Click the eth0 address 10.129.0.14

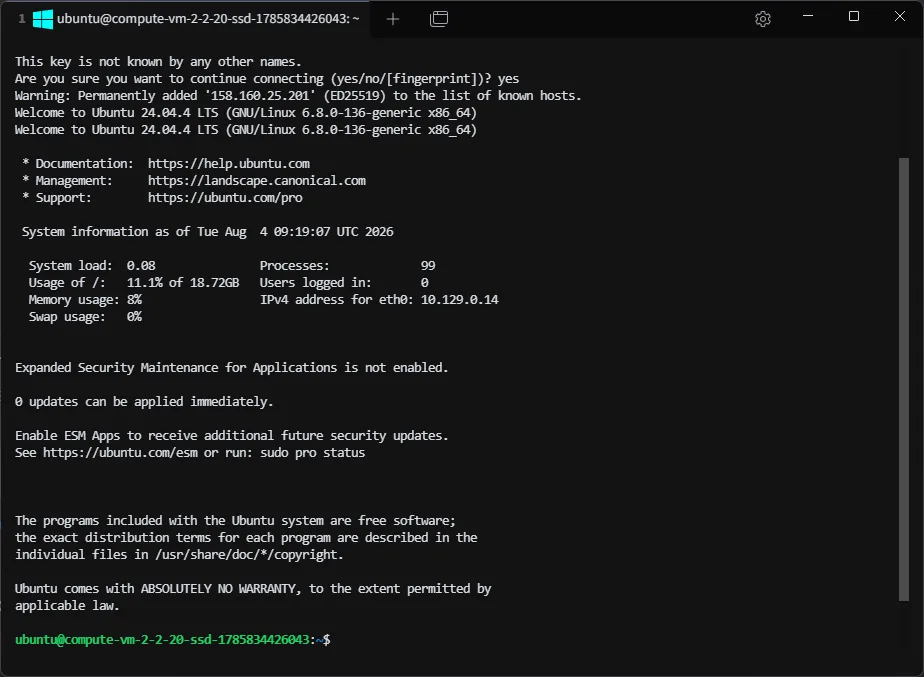[459, 300]
